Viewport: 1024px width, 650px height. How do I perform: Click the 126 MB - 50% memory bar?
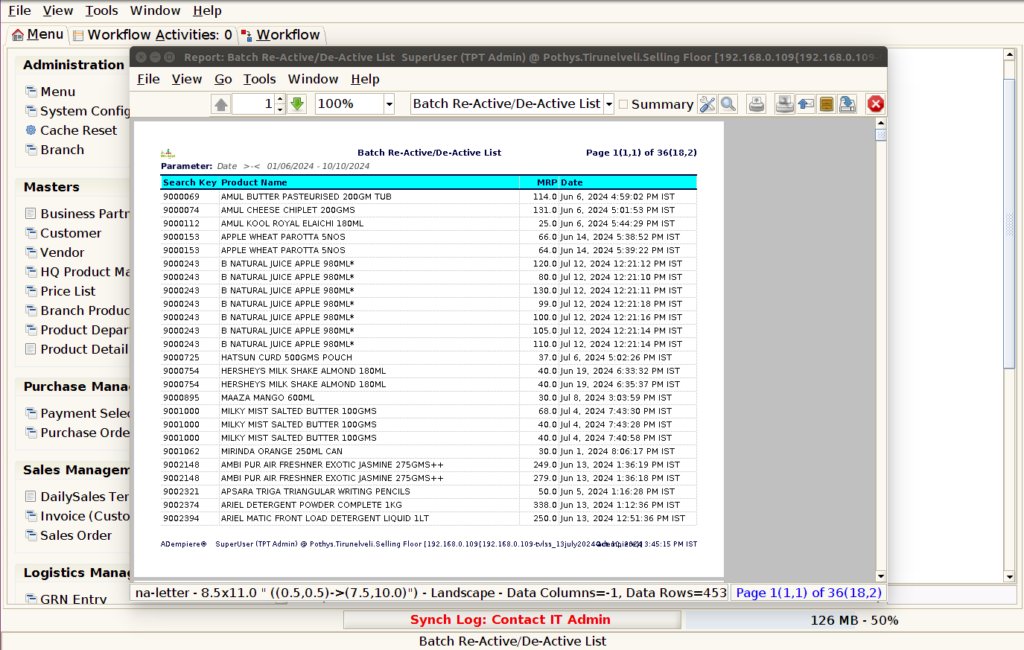coord(854,620)
